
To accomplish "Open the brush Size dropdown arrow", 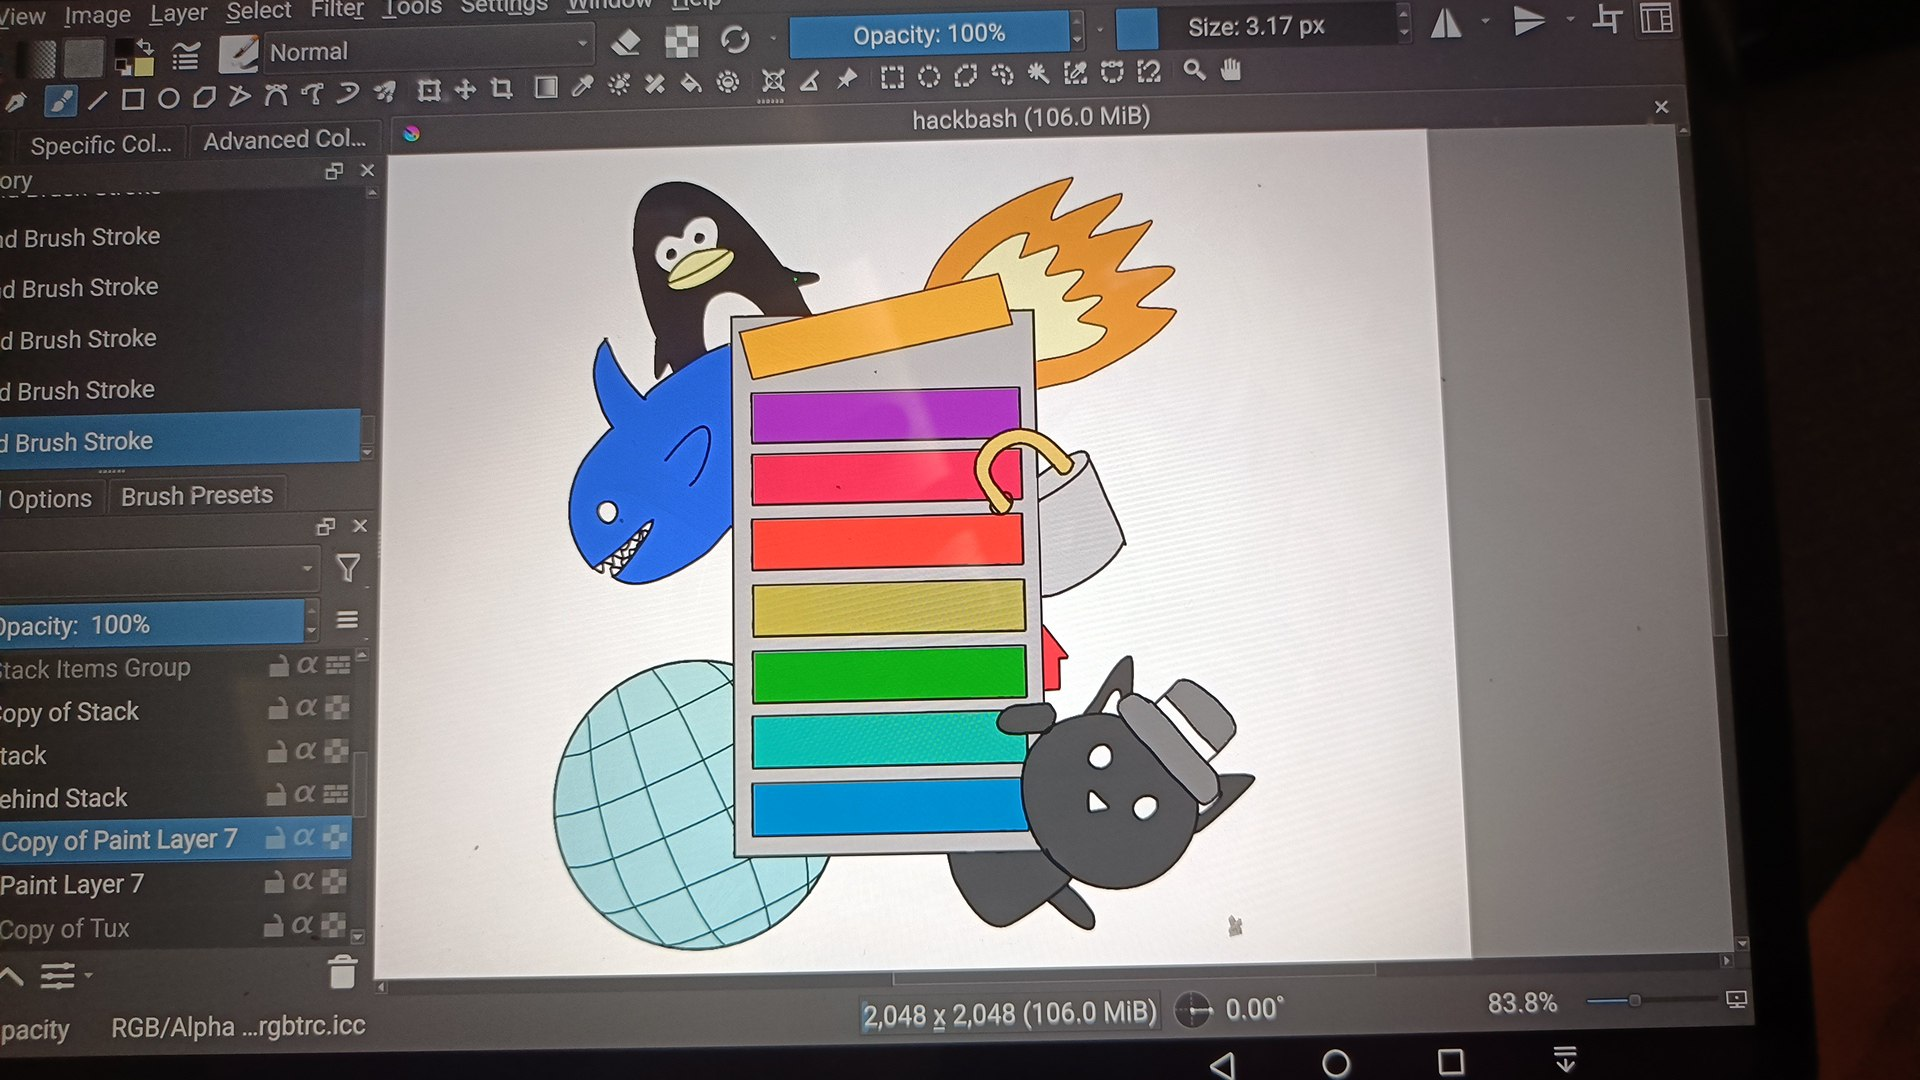I will (1404, 27).
